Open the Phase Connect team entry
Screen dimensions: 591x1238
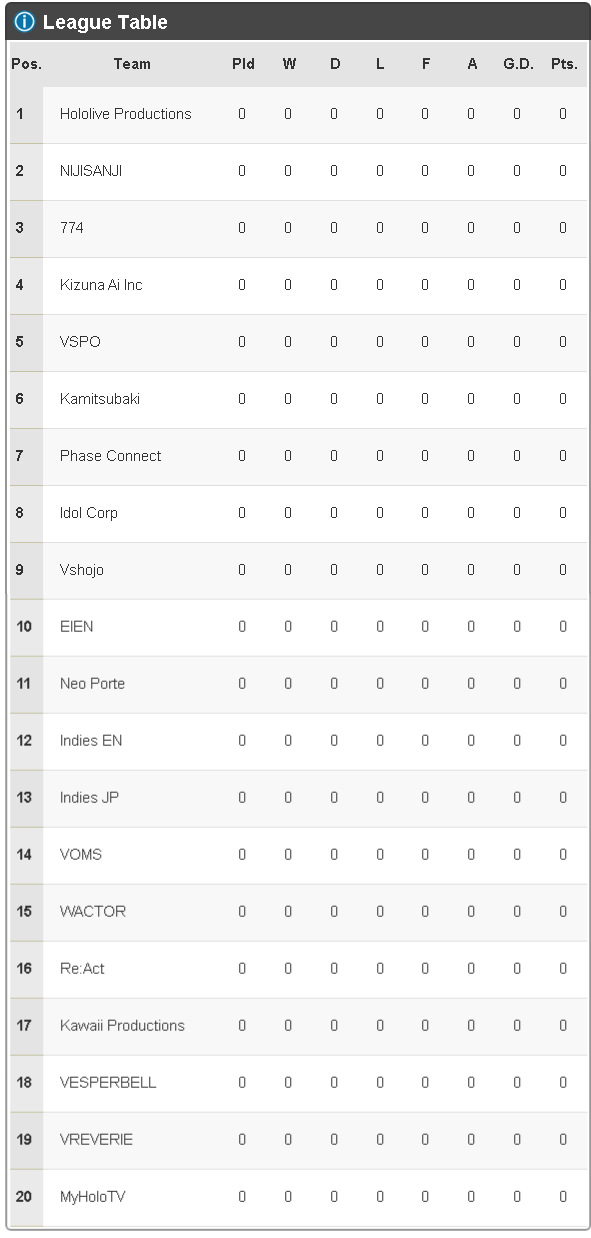pos(110,456)
